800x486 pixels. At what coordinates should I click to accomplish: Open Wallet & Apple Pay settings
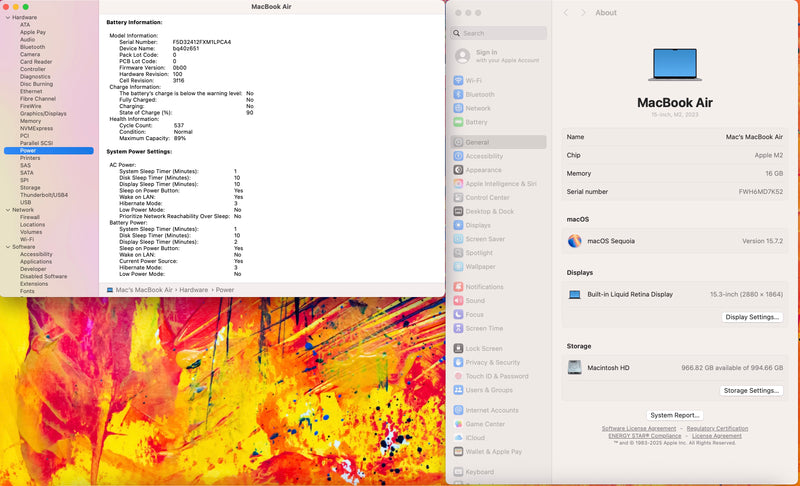click(x=493, y=451)
